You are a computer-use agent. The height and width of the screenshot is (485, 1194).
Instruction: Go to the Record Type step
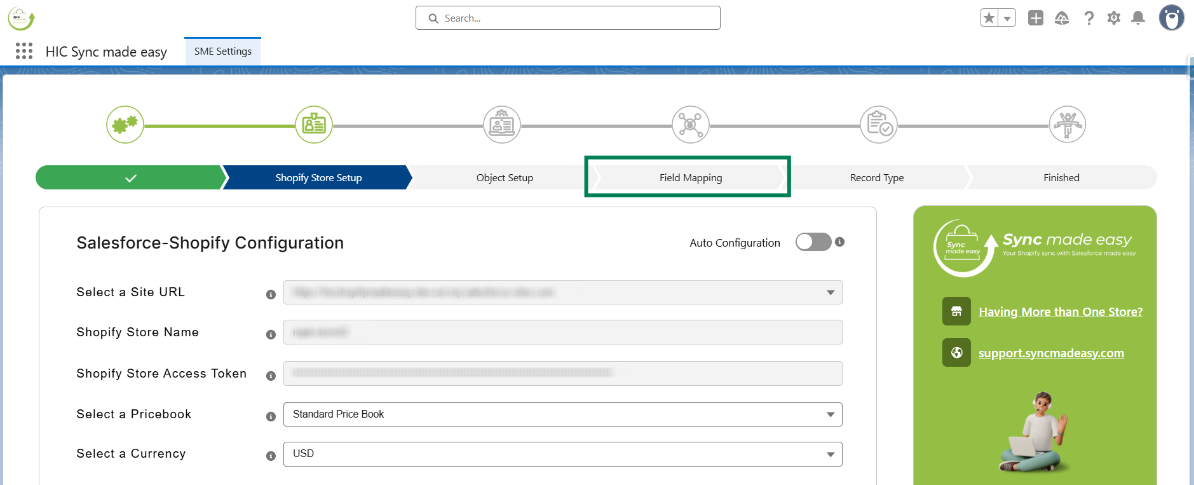(877, 177)
